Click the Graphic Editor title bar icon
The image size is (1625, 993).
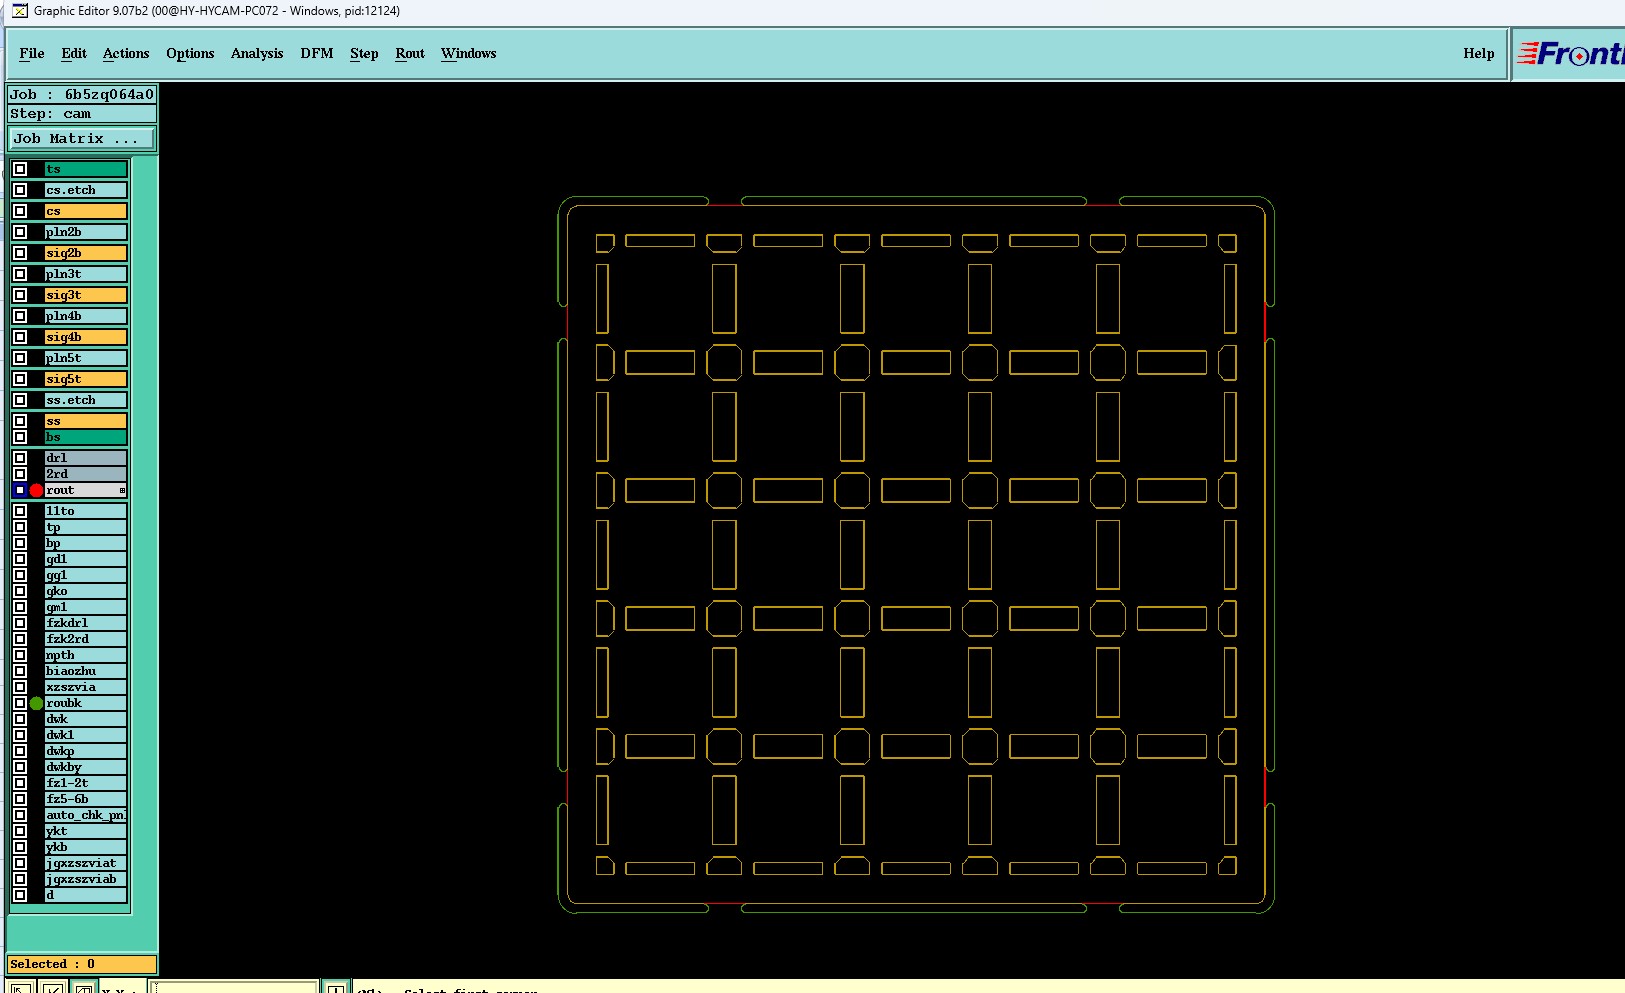coord(19,11)
